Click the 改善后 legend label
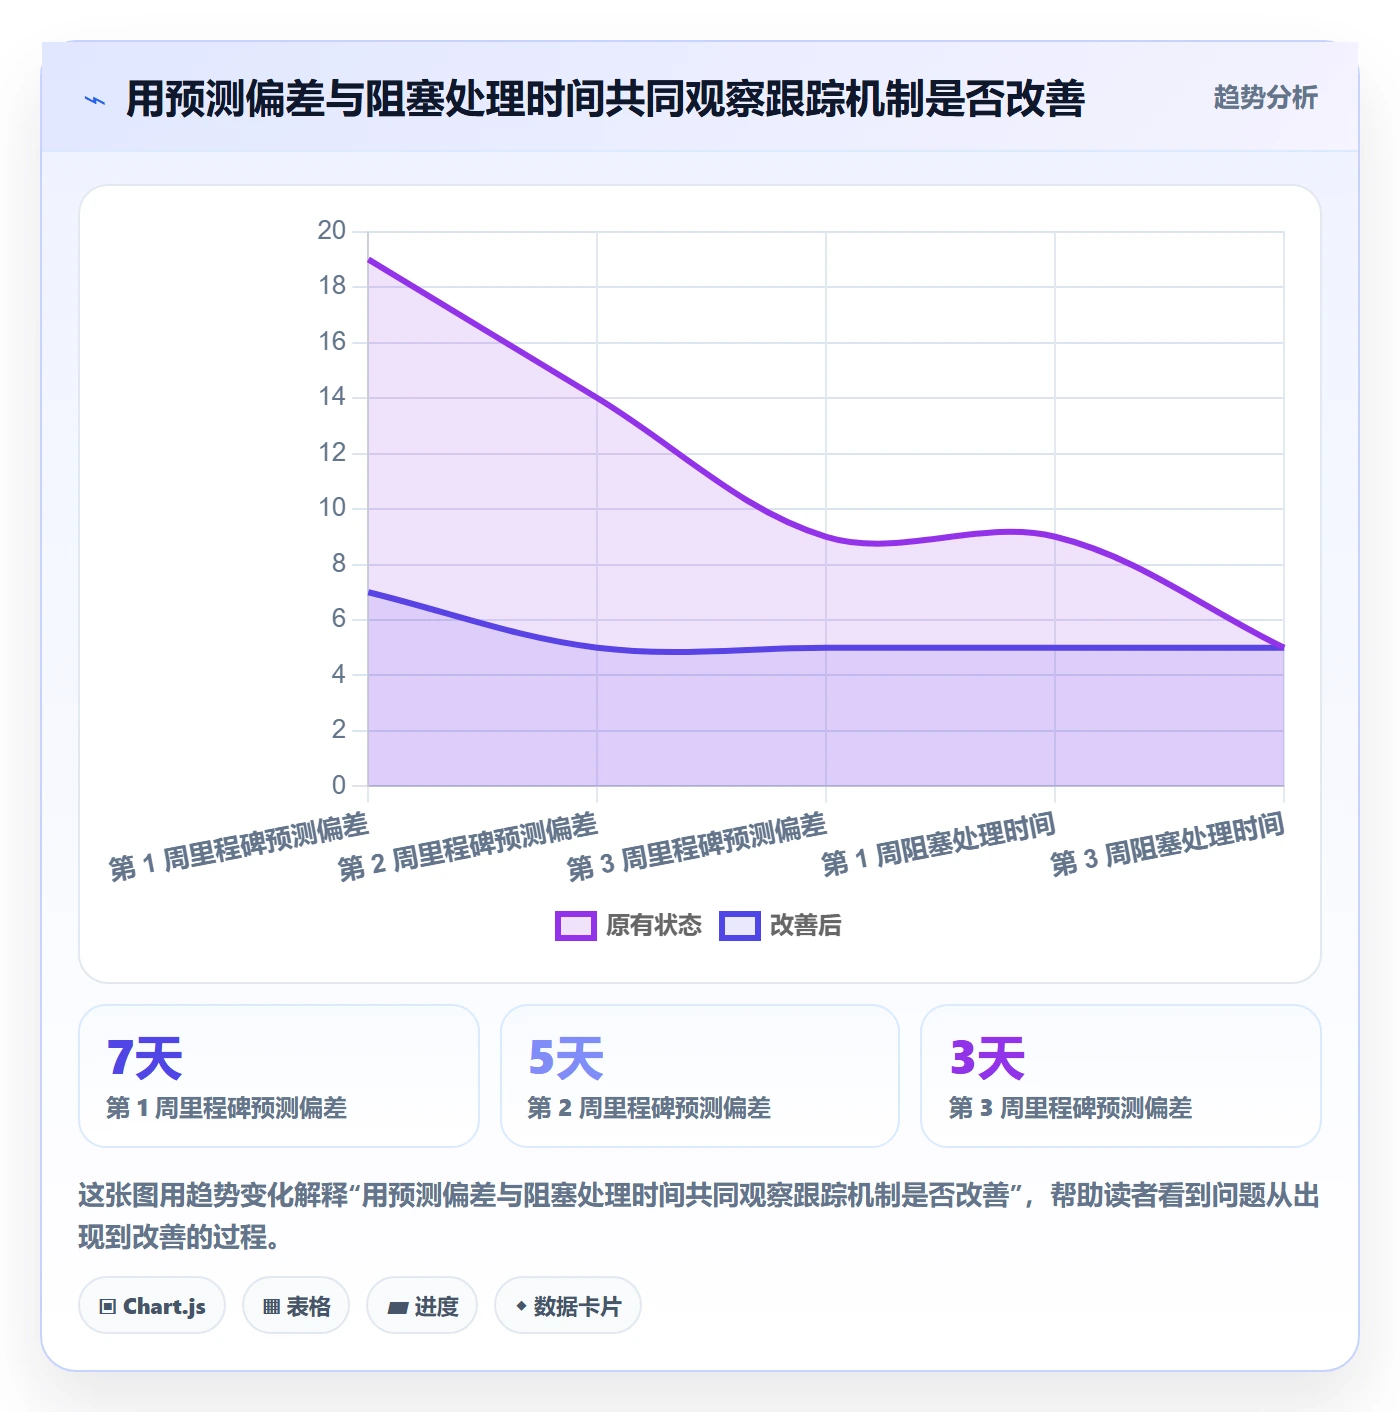The height and width of the screenshot is (1412, 1400). click(805, 926)
